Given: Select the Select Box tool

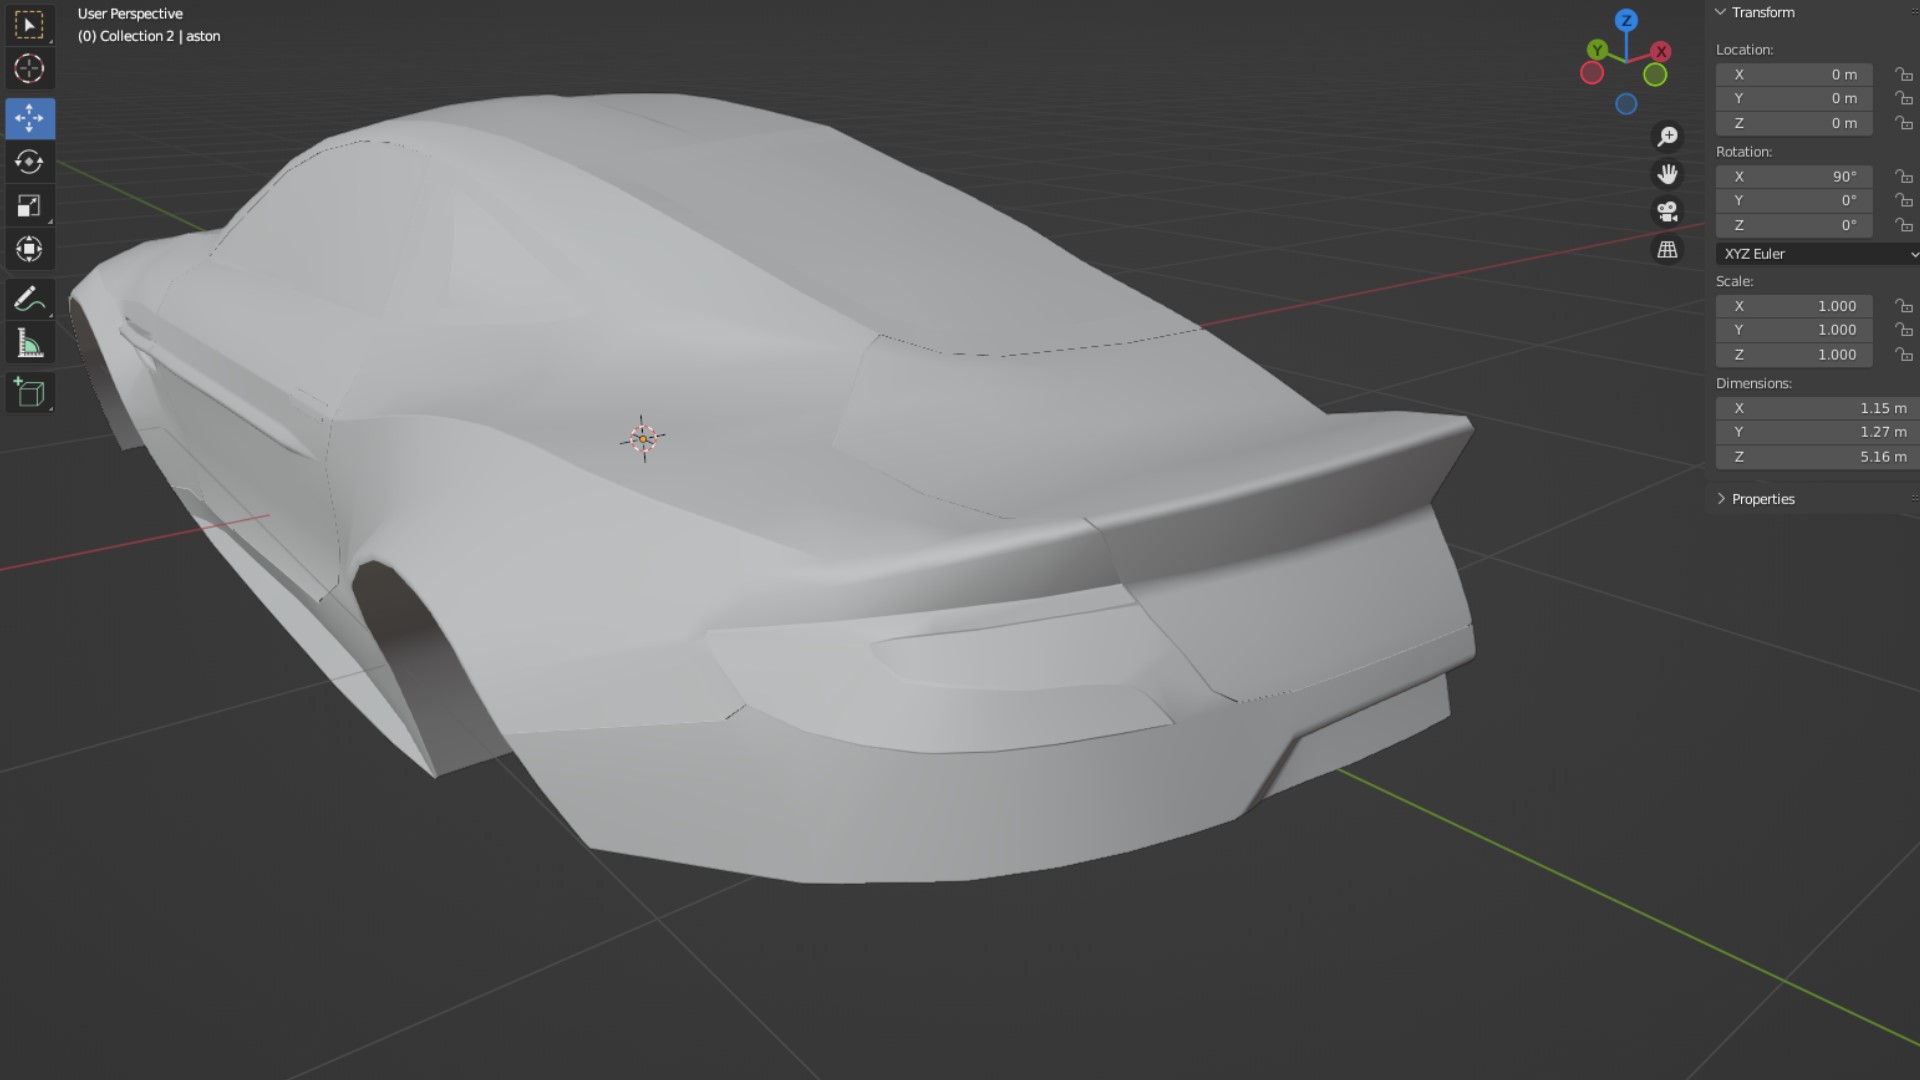Looking at the screenshot, I should pos(29,25).
